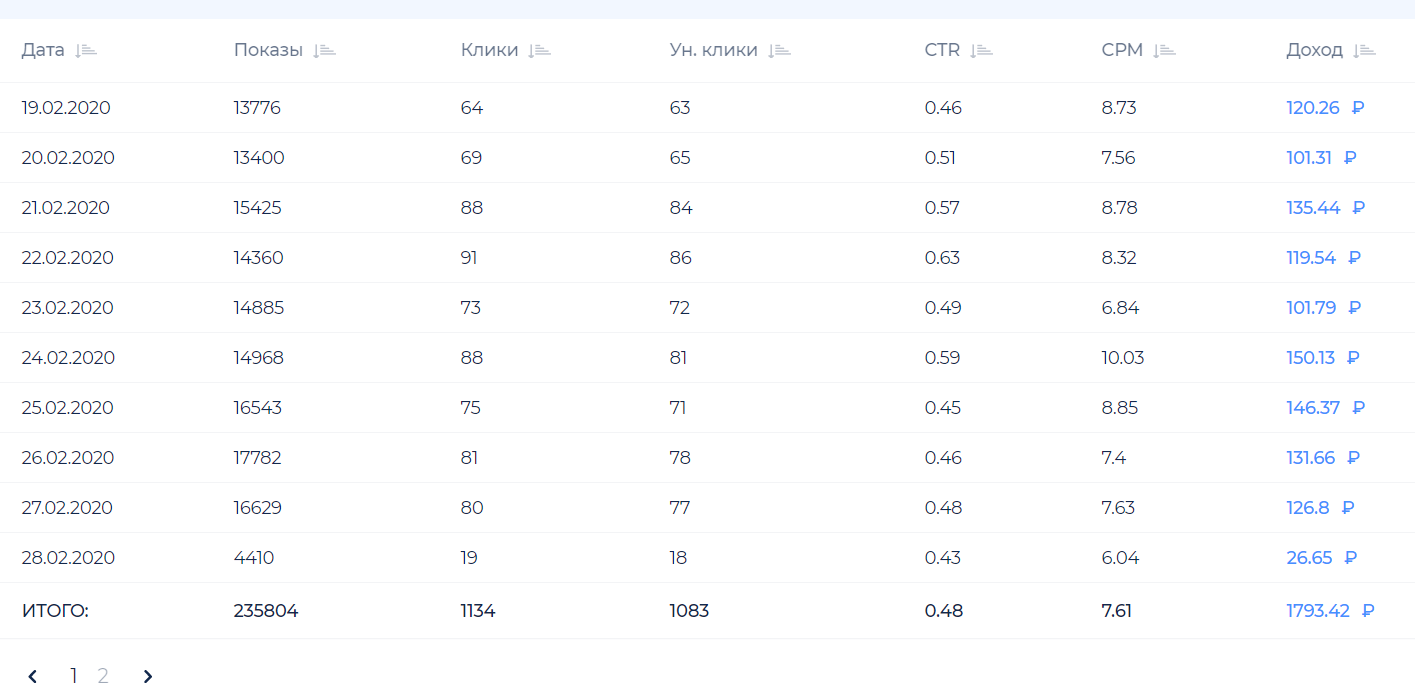Click income 26.65 ₽ for 28.02.2020
The width and height of the screenshot is (1415, 683).
point(1309,558)
